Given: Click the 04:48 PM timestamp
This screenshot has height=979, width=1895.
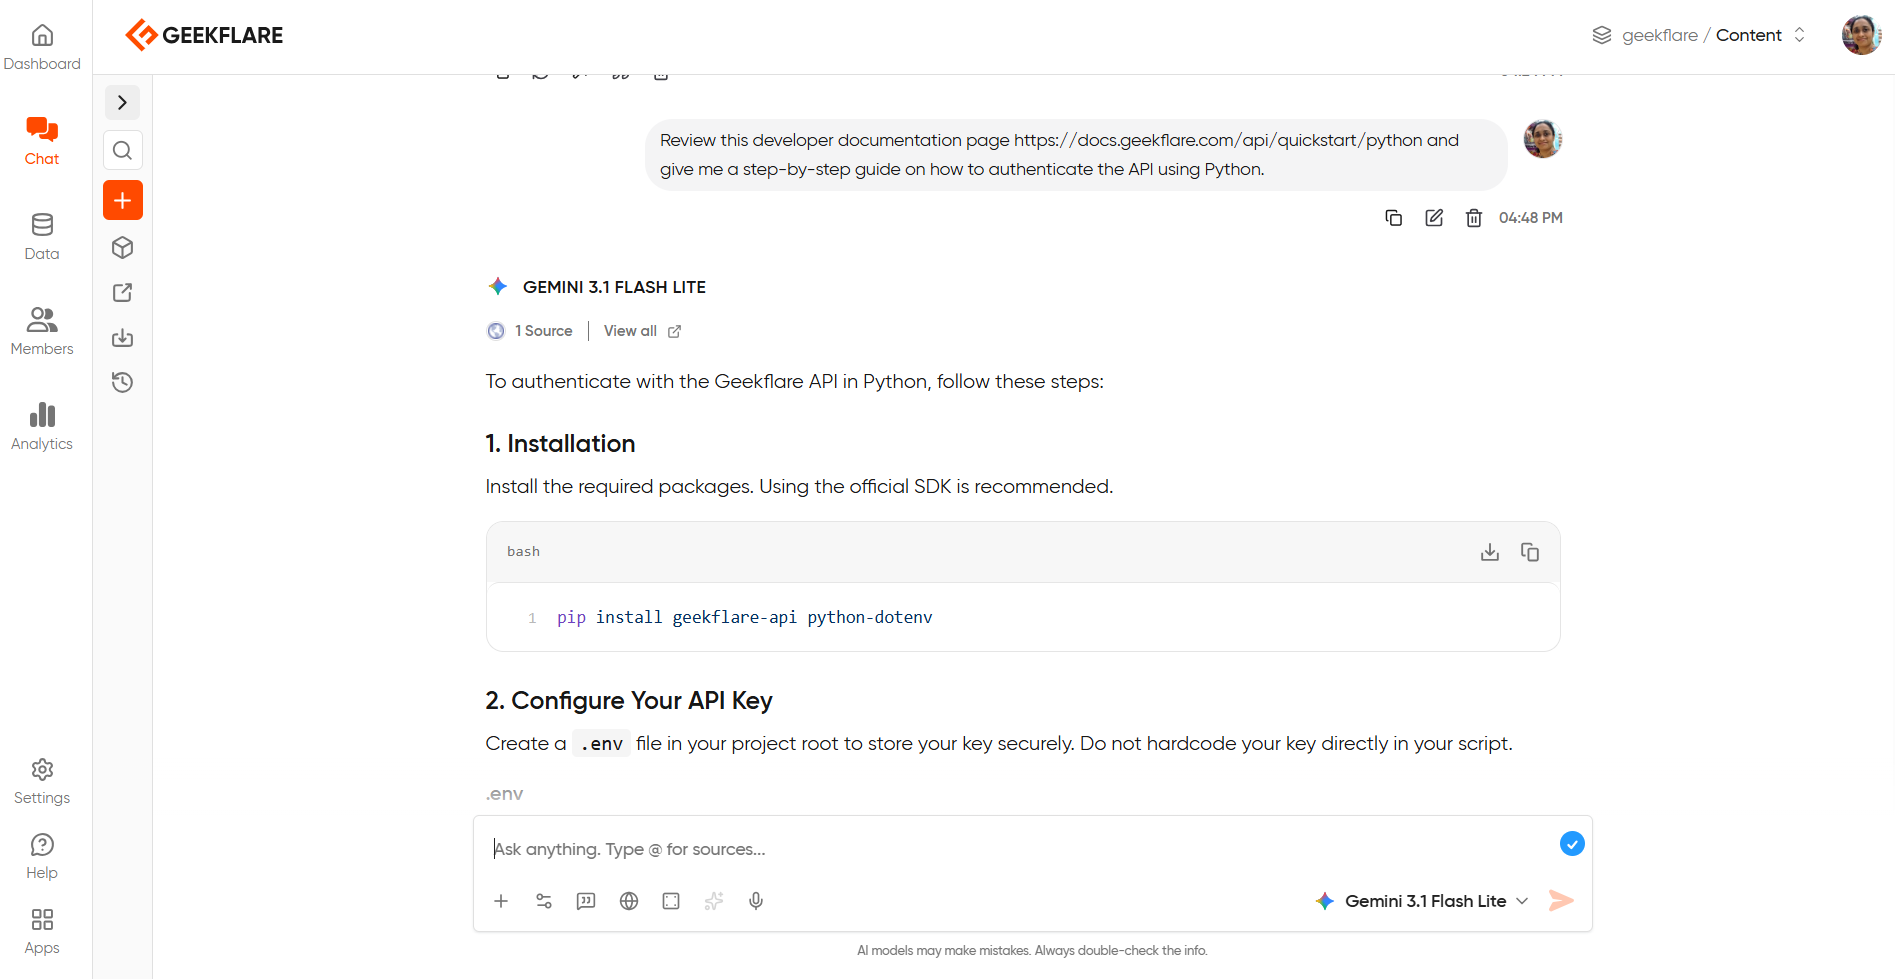Looking at the screenshot, I should point(1531,218).
